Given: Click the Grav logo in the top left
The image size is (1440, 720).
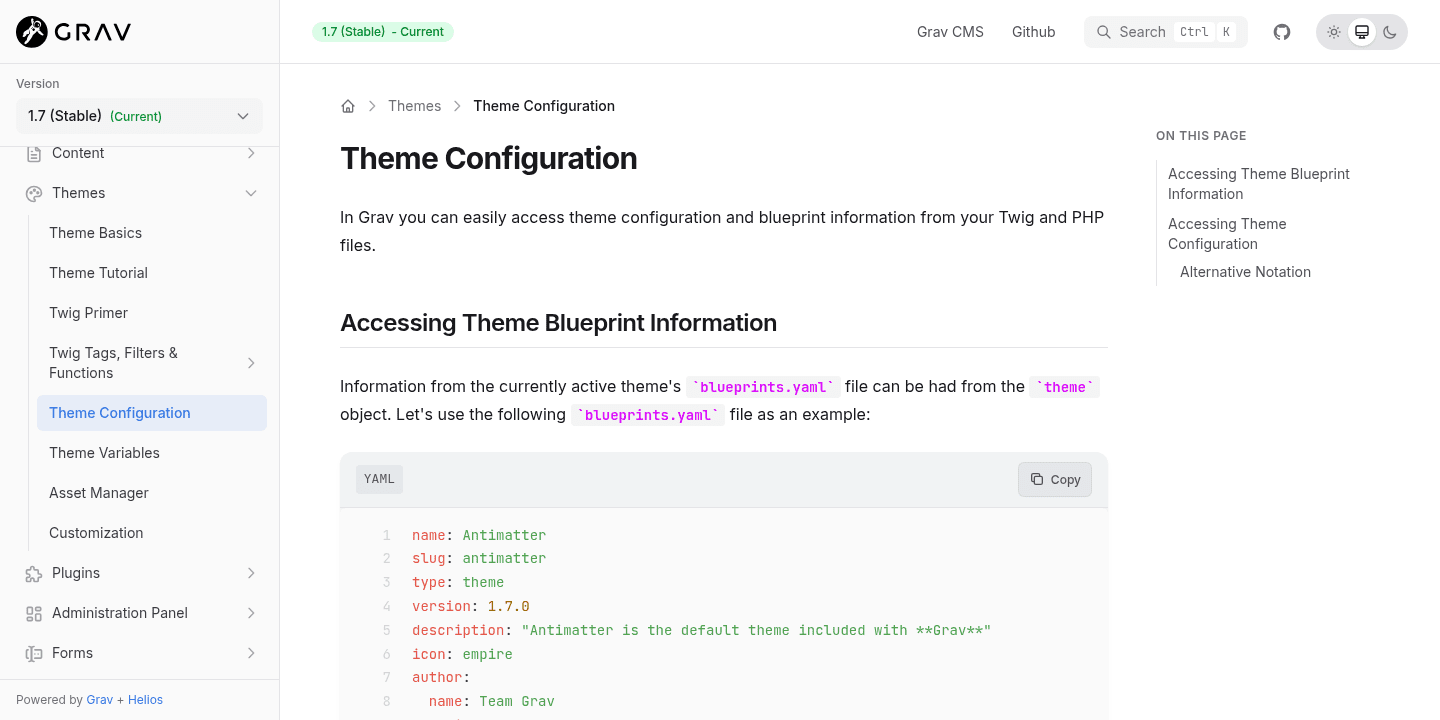Looking at the screenshot, I should pos(71,31).
